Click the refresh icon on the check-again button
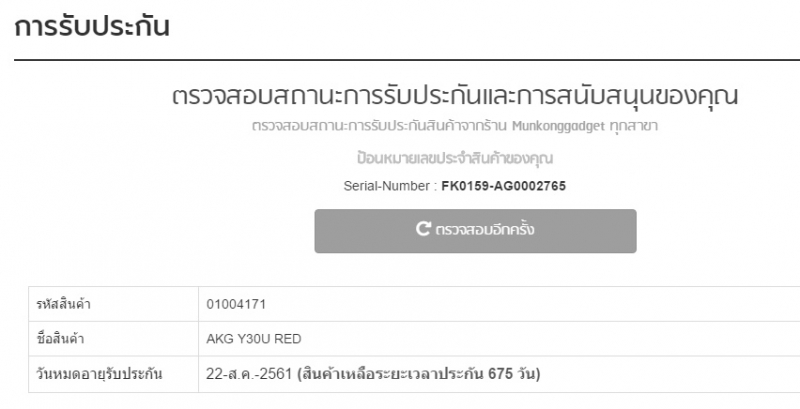This screenshot has width=800, height=409. 424,230
